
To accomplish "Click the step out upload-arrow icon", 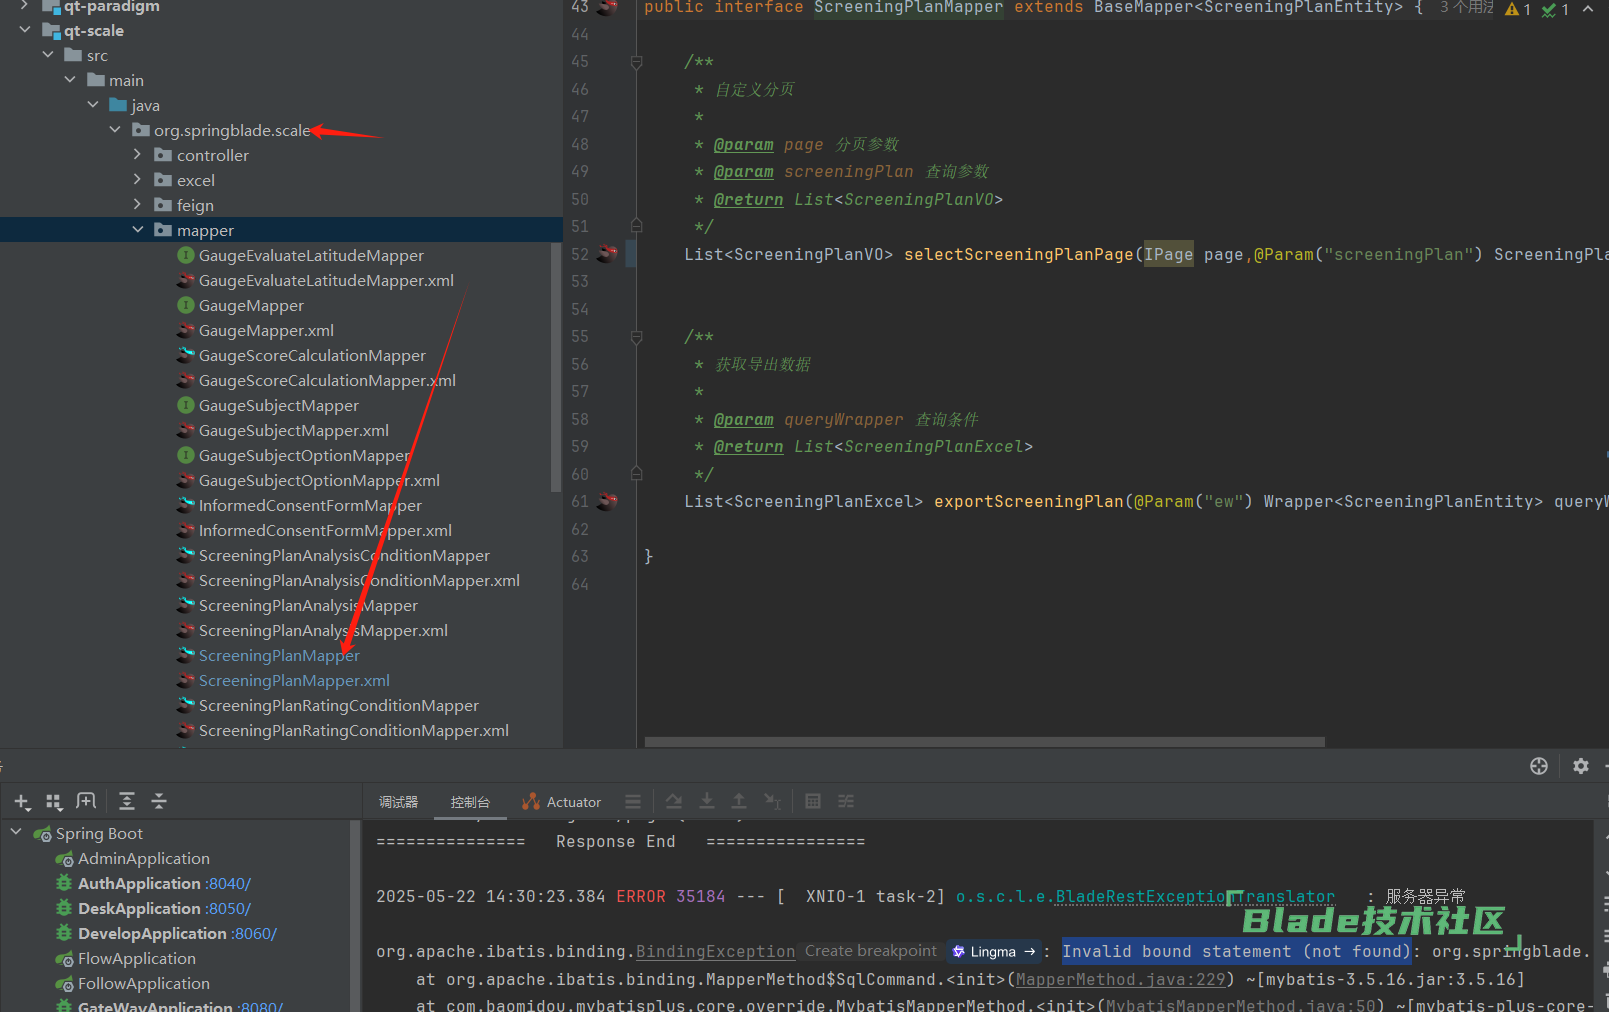I will (x=738, y=801).
